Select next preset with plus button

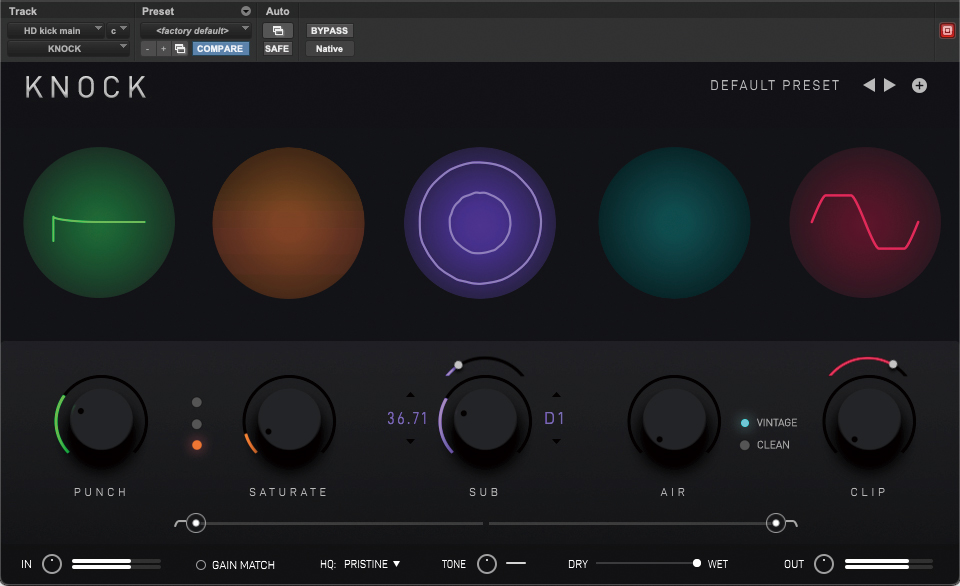tap(163, 48)
